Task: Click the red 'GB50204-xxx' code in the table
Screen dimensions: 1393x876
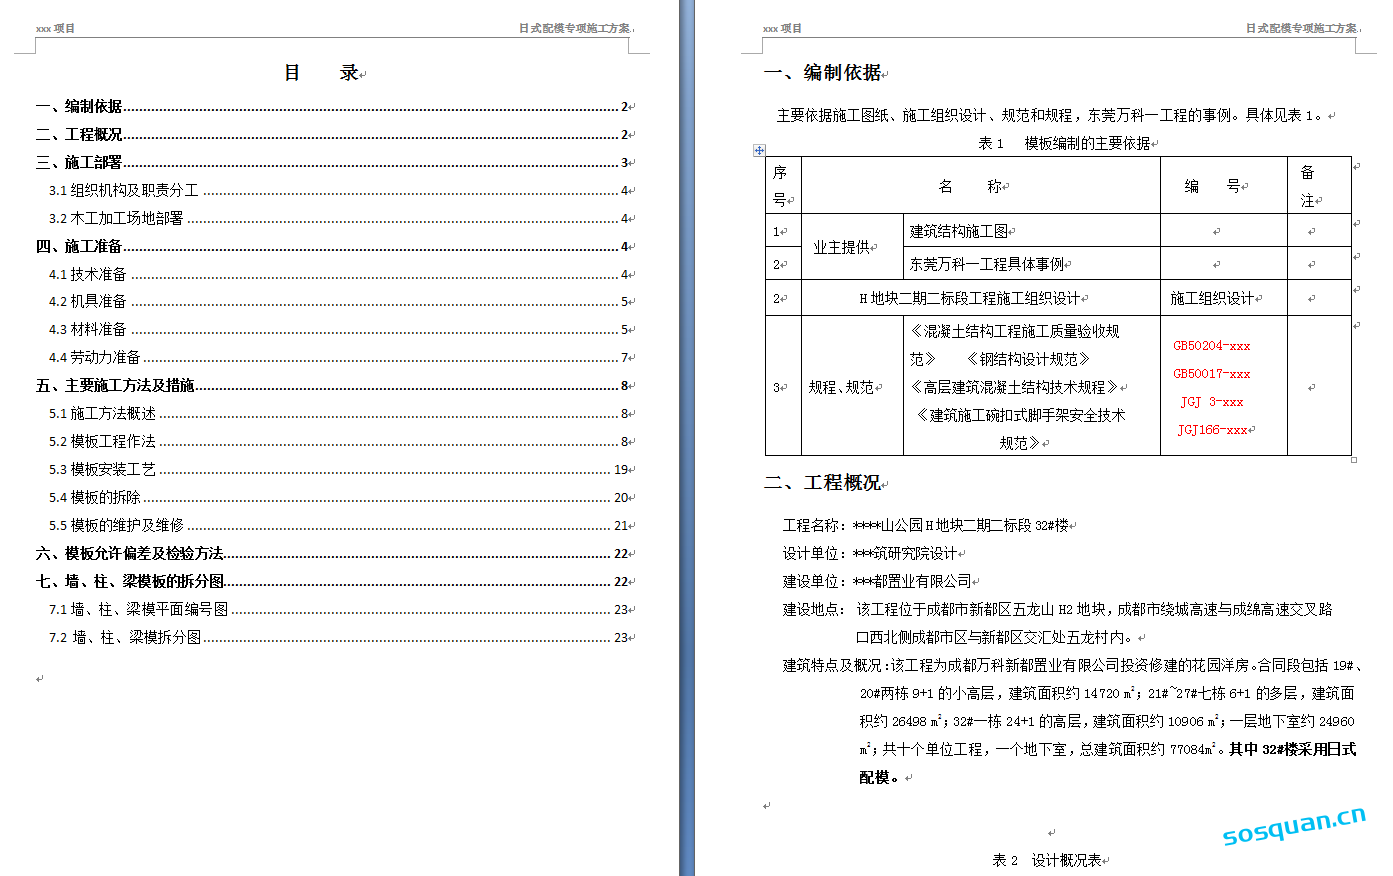Action: point(1211,346)
